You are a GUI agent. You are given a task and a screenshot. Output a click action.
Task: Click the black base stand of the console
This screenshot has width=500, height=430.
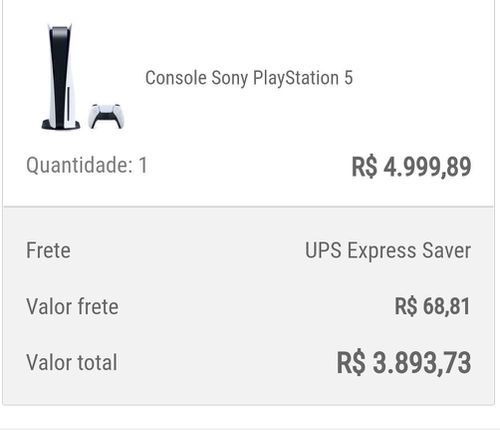61,125
